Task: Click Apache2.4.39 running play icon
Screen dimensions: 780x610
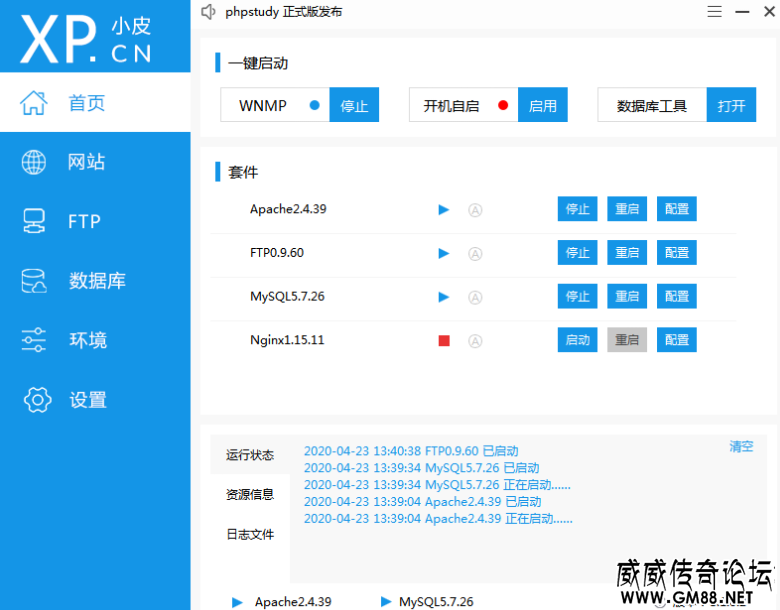Action: (x=444, y=210)
